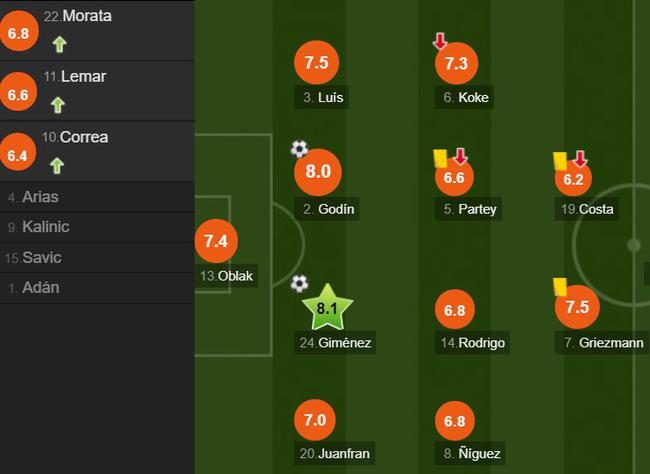Click the goal ball icon beside Giménez

pyautogui.click(x=299, y=284)
